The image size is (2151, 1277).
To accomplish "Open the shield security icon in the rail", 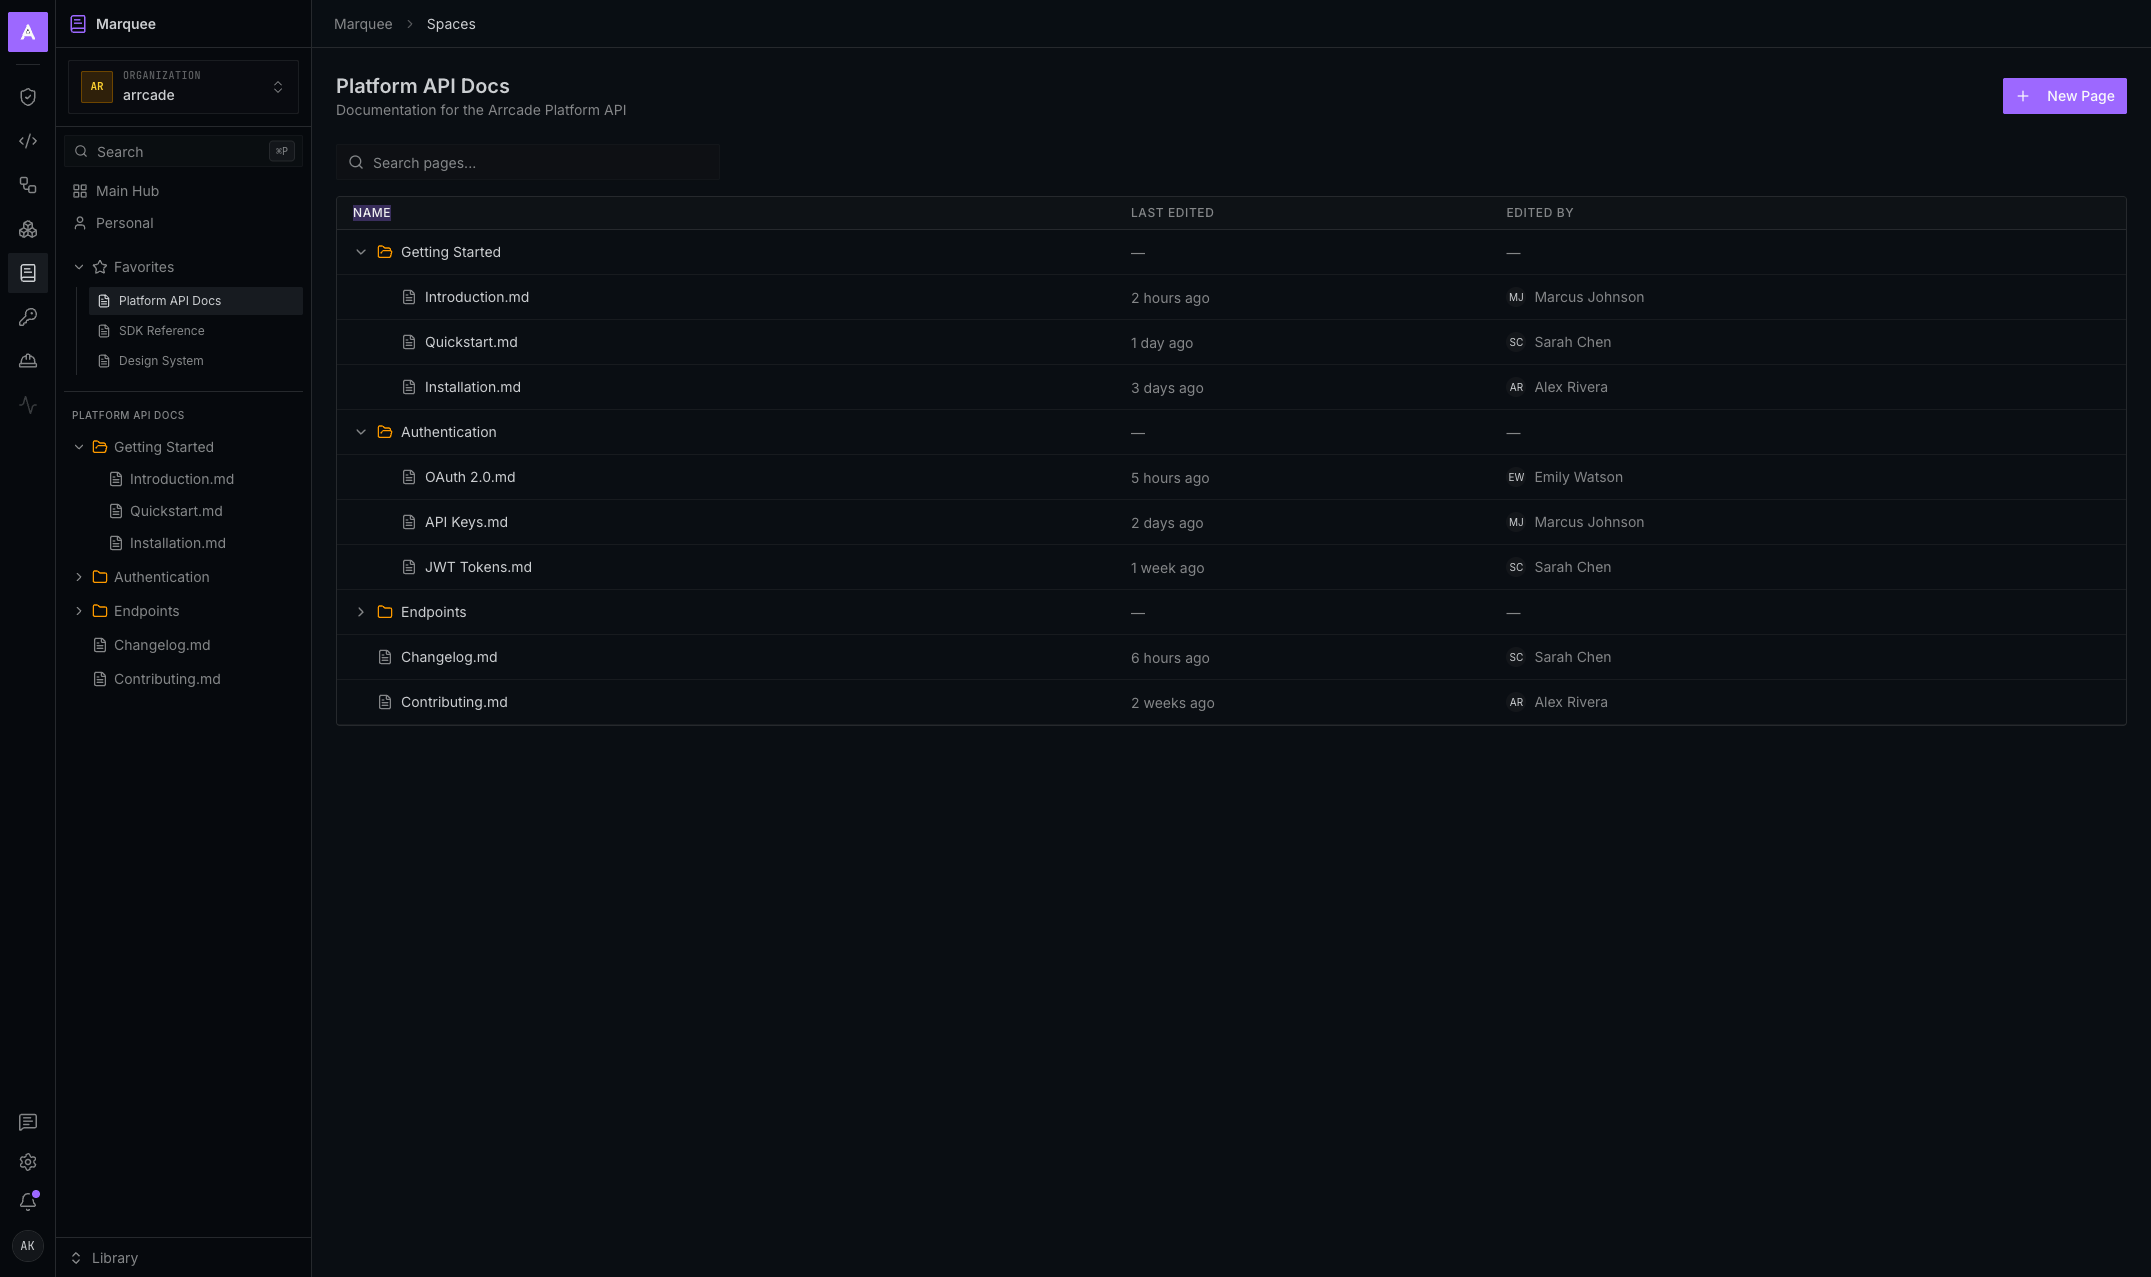I will click(28, 97).
